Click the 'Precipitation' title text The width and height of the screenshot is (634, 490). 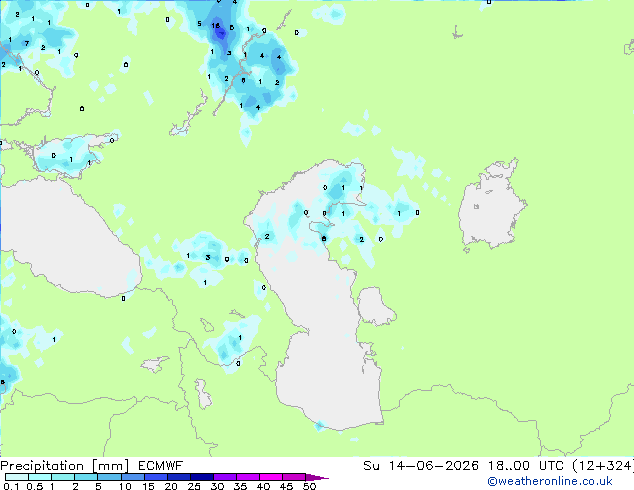coord(42,466)
